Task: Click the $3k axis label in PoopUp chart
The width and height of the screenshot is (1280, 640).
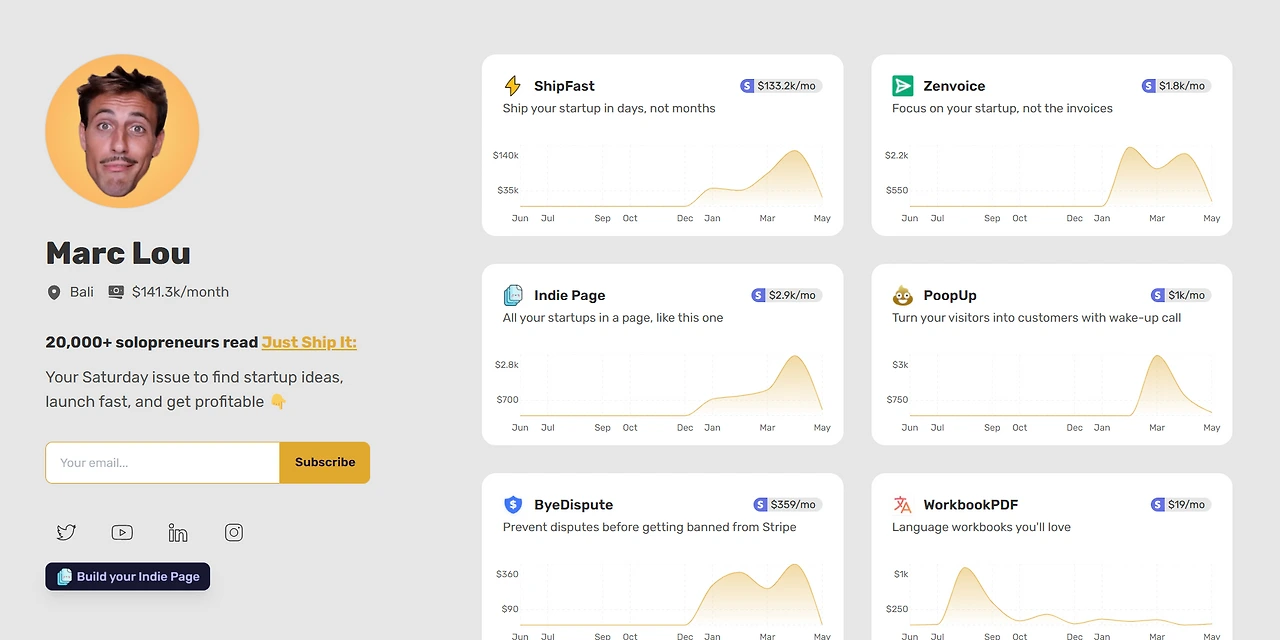Action: point(900,365)
